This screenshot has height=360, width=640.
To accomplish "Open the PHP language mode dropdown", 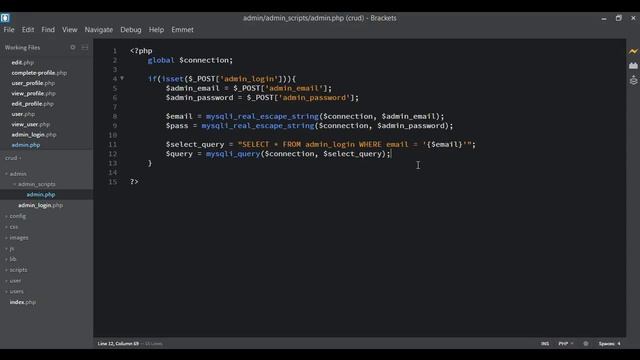I will pos(566,344).
